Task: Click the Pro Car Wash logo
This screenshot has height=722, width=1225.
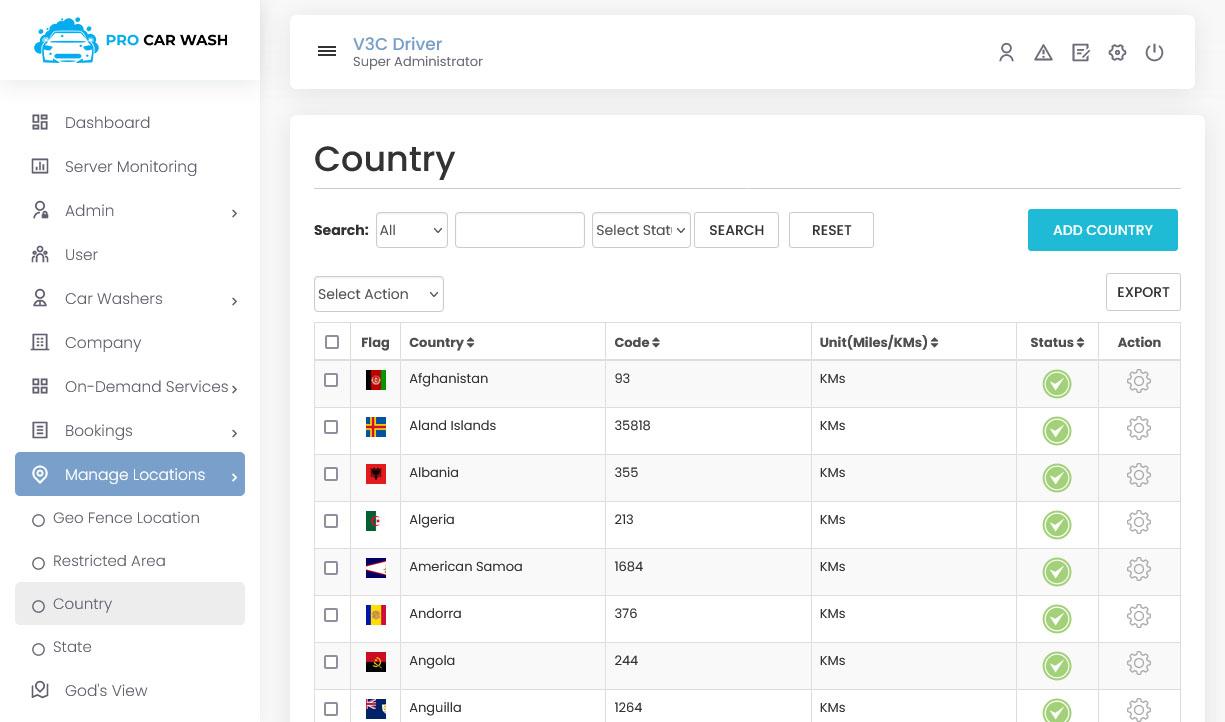Action: pos(131,41)
